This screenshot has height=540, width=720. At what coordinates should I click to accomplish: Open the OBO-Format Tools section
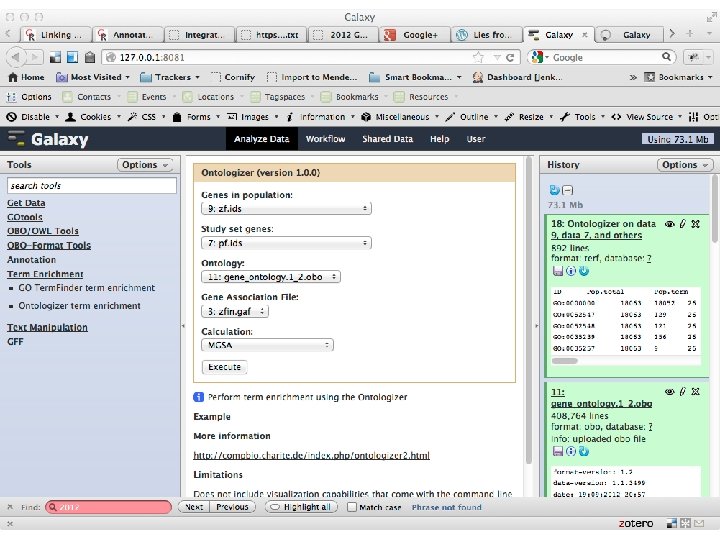coord(49,246)
